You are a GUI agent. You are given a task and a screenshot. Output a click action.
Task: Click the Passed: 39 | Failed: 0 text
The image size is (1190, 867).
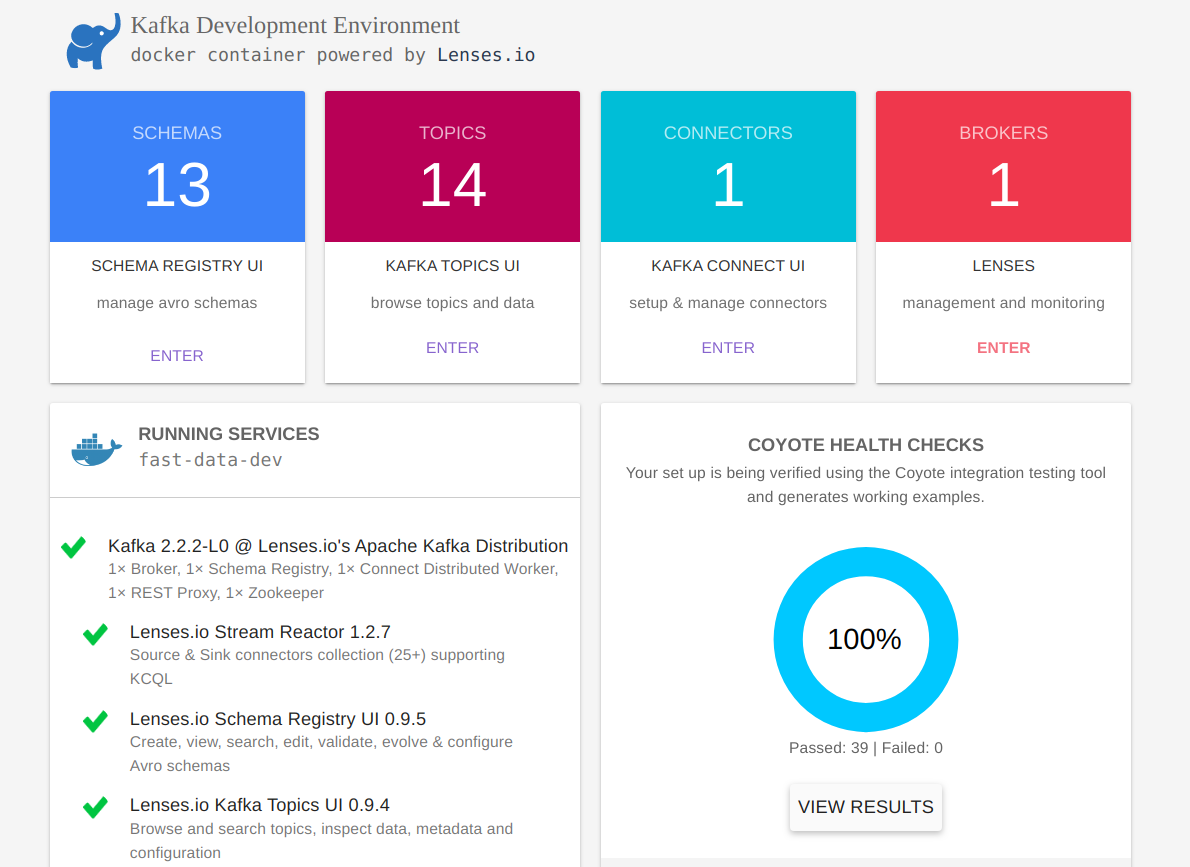tap(865, 747)
